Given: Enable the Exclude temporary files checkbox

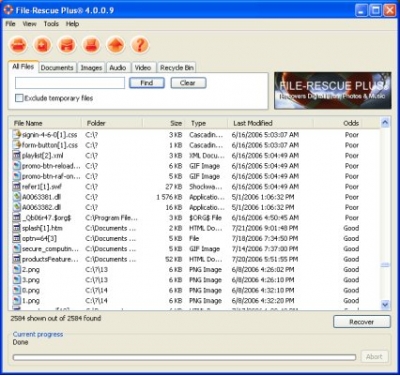Looking at the screenshot, I should tap(19, 98).
